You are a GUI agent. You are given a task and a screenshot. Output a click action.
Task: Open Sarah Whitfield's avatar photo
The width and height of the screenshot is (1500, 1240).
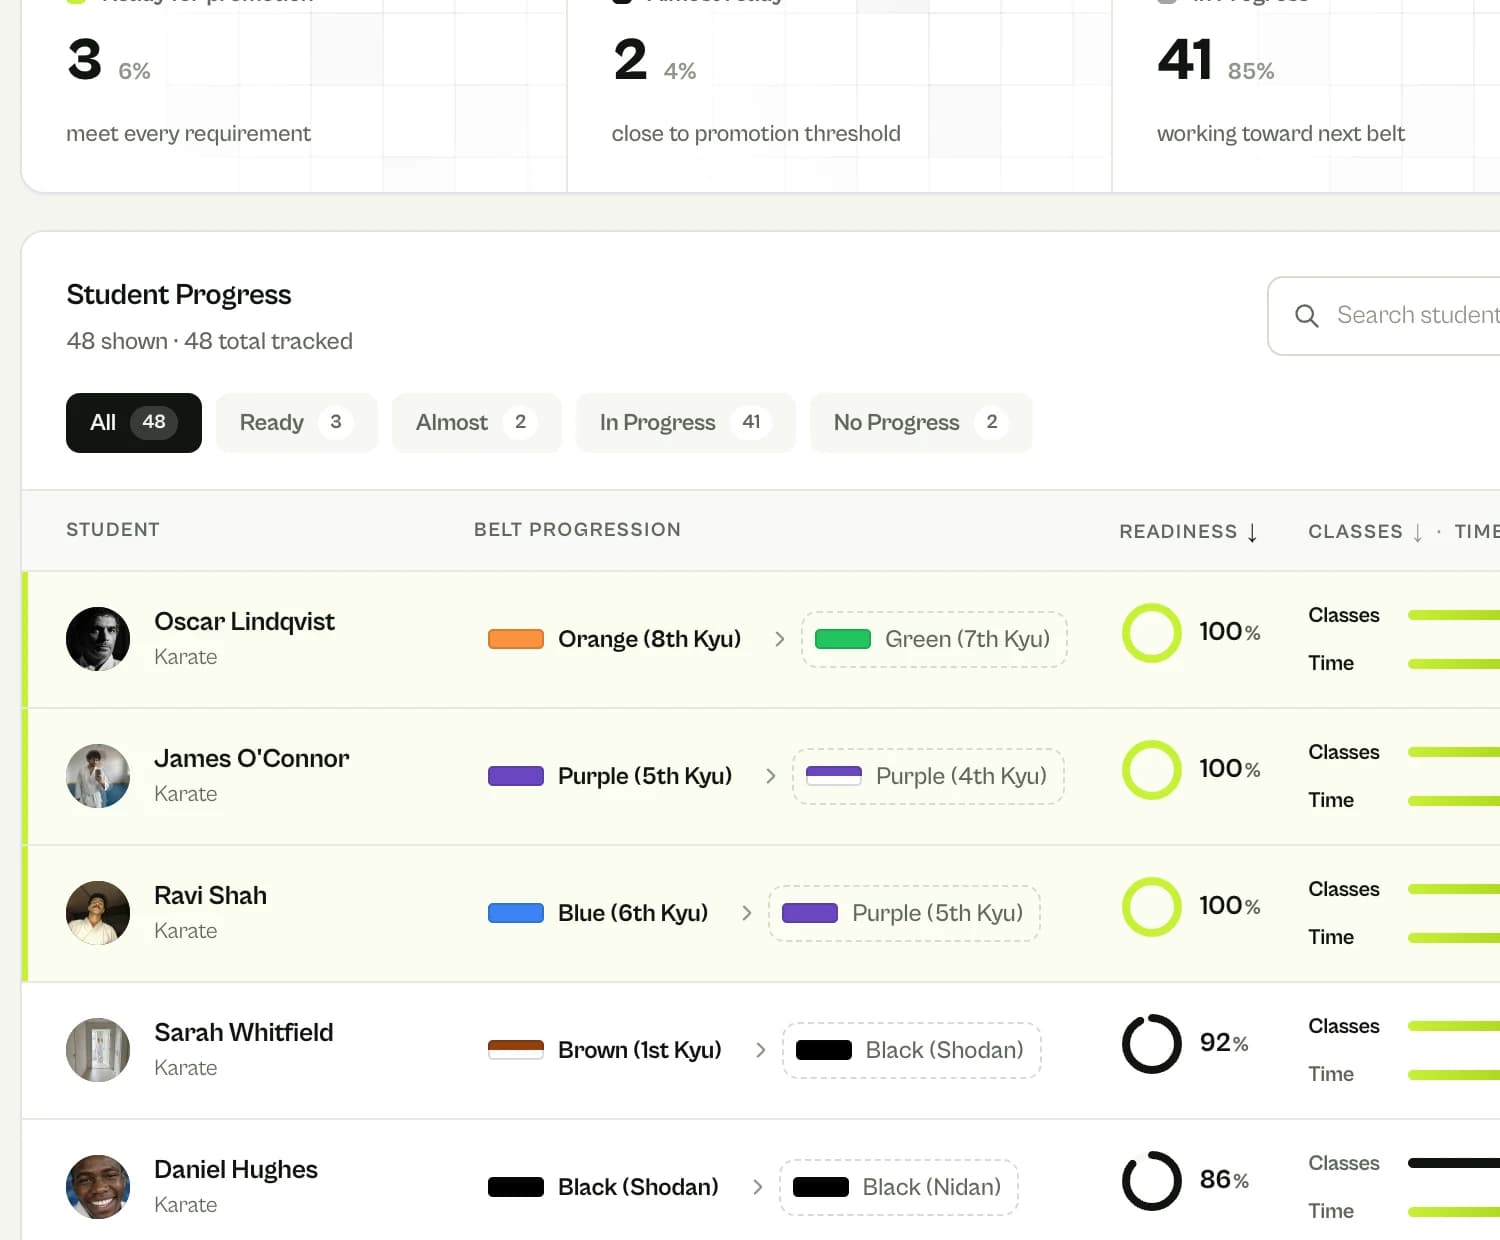coord(98,1050)
